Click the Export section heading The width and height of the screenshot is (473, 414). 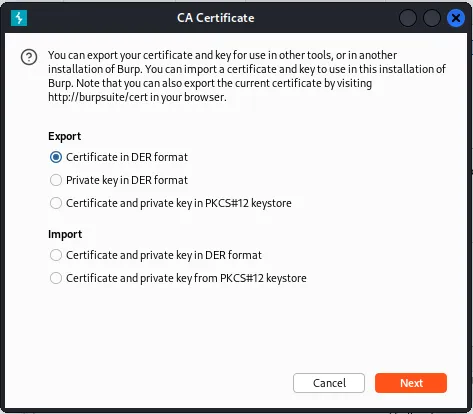click(65, 136)
